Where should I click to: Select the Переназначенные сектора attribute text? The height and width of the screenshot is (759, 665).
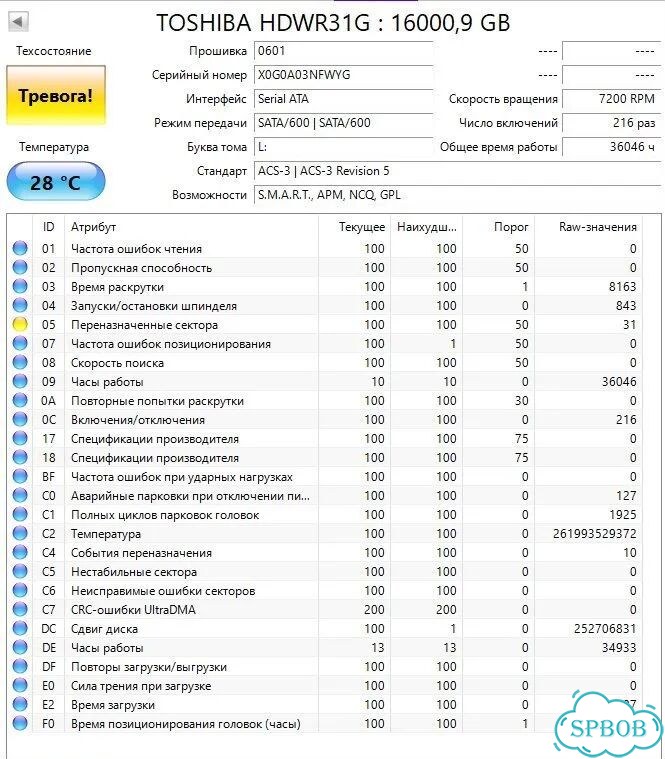[144, 325]
